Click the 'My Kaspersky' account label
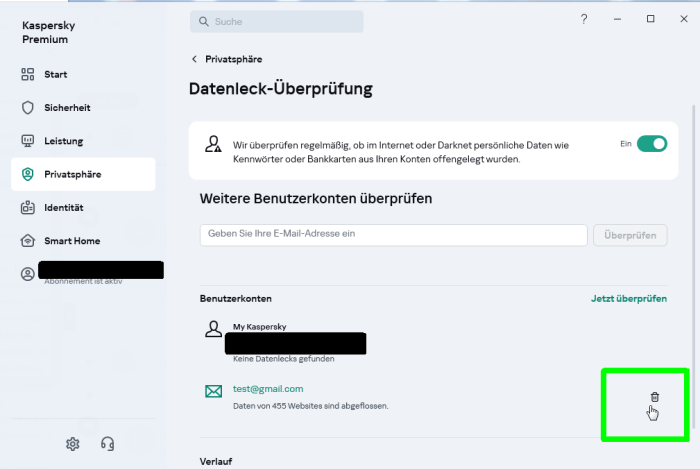The height and width of the screenshot is (469, 700). click(259, 327)
